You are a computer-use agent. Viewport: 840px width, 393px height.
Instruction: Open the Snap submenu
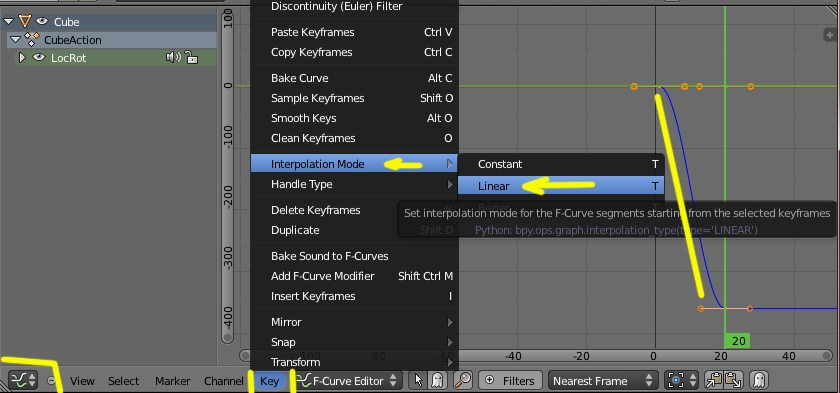coord(355,342)
